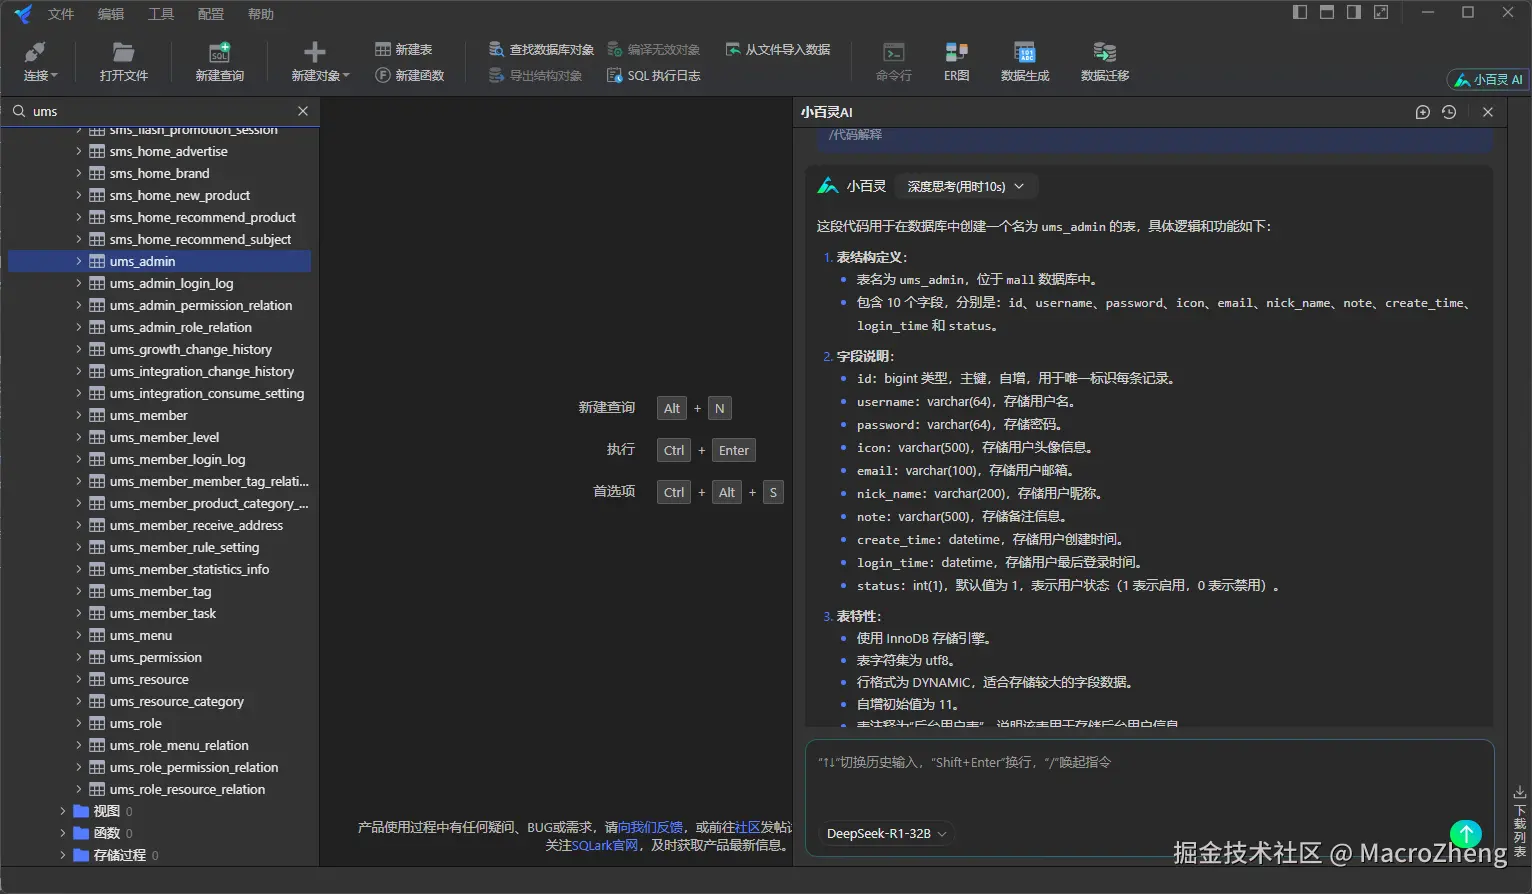
Task: Expand the ums_admin table node
Action: pos(79,261)
